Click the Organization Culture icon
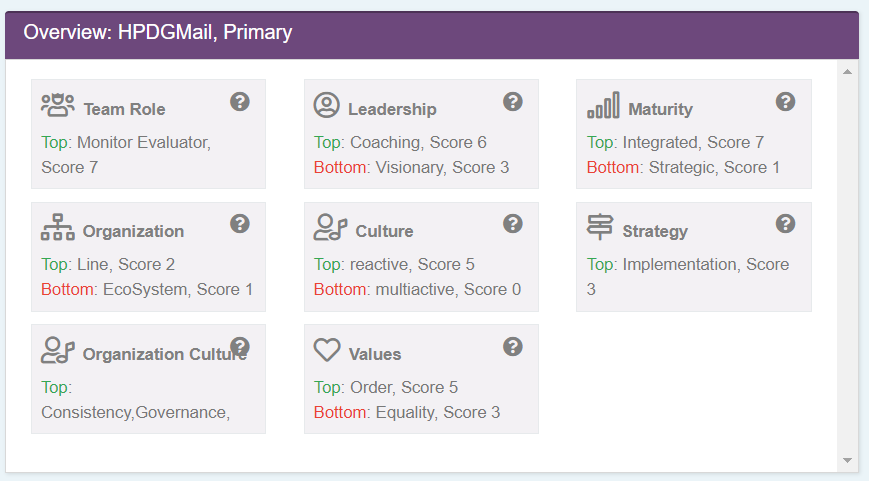869x481 pixels. pyautogui.click(x=58, y=350)
